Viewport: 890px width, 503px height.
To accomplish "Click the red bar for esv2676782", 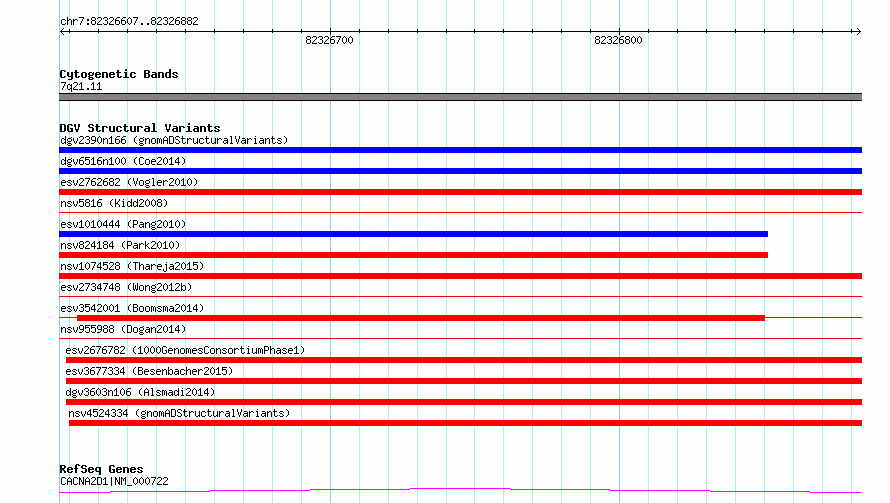I will click(x=464, y=360).
